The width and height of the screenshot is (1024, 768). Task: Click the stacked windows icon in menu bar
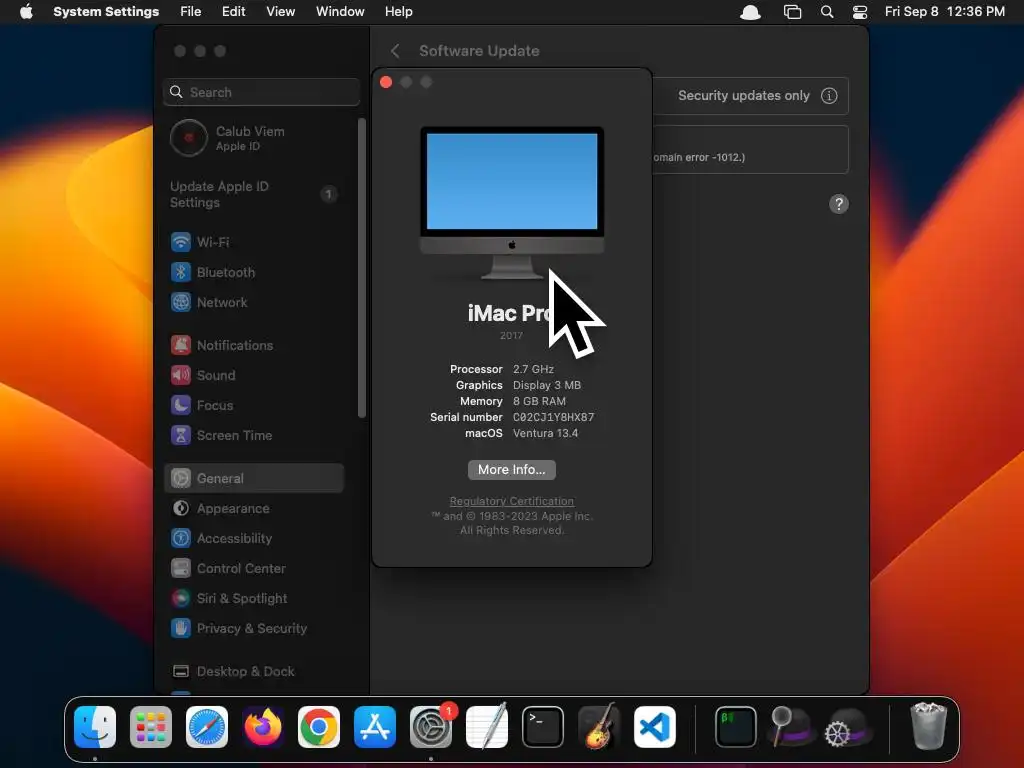pos(792,12)
